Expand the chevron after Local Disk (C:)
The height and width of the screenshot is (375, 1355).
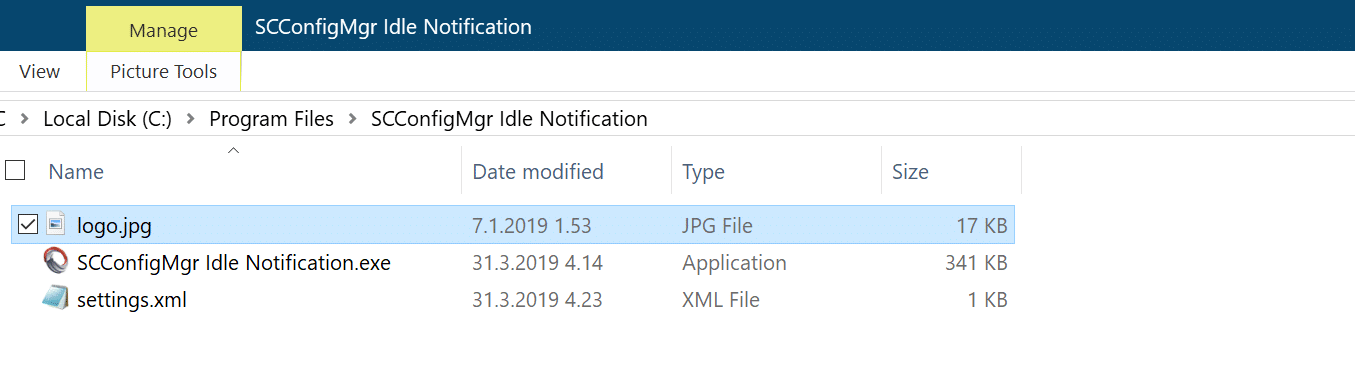coord(191,119)
